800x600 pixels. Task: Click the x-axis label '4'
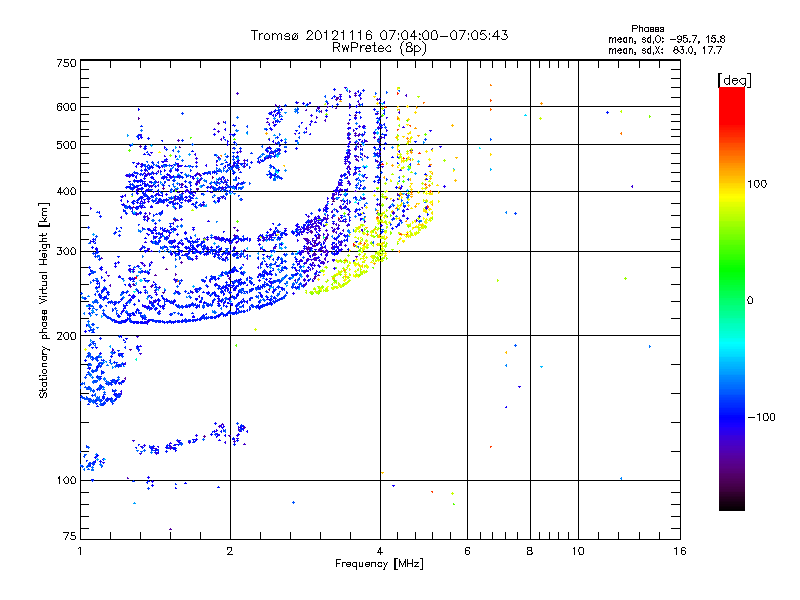(380, 551)
